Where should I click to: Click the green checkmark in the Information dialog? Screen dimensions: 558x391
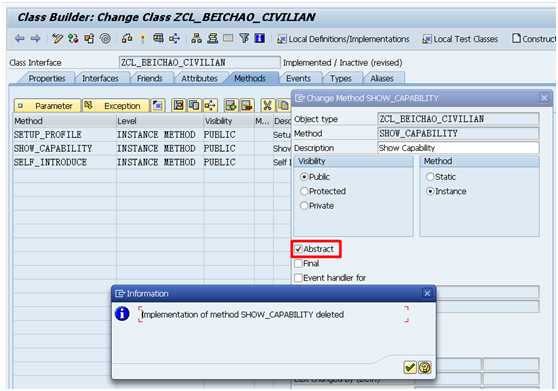(410, 367)
